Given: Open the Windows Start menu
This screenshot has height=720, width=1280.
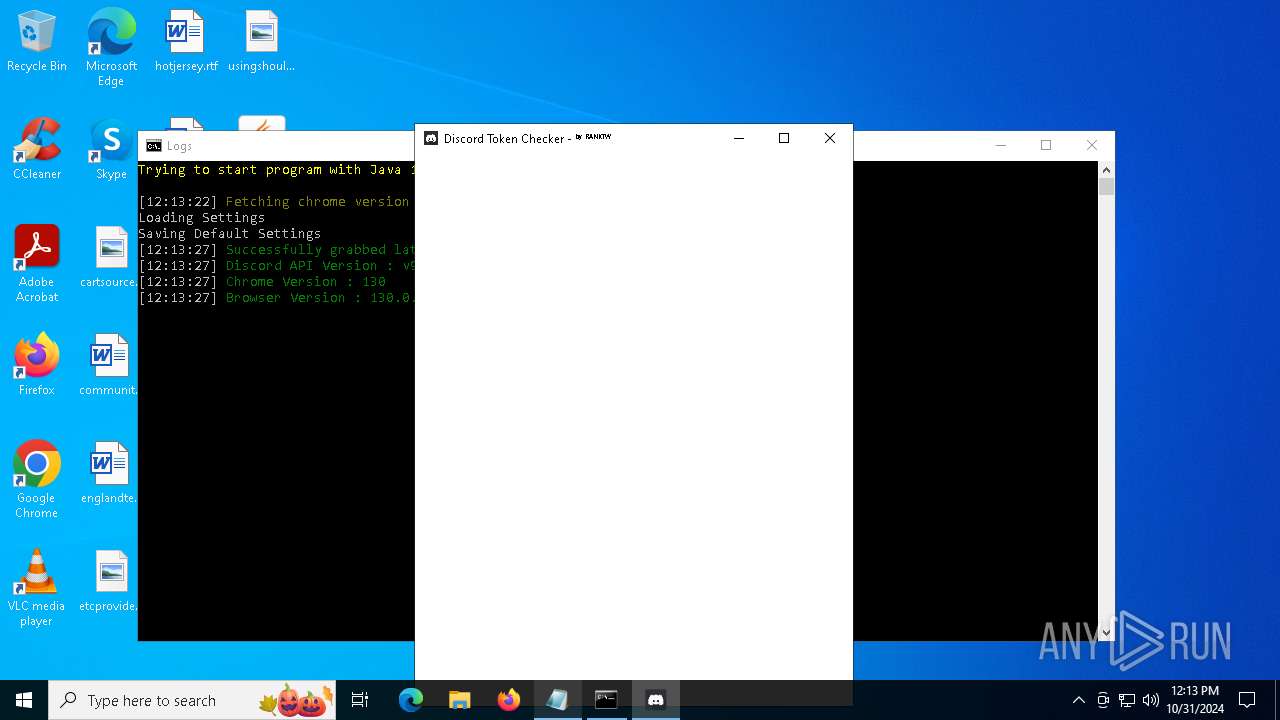Looking at the screenshot, I should pyautogui.click(x=24, y=700).
